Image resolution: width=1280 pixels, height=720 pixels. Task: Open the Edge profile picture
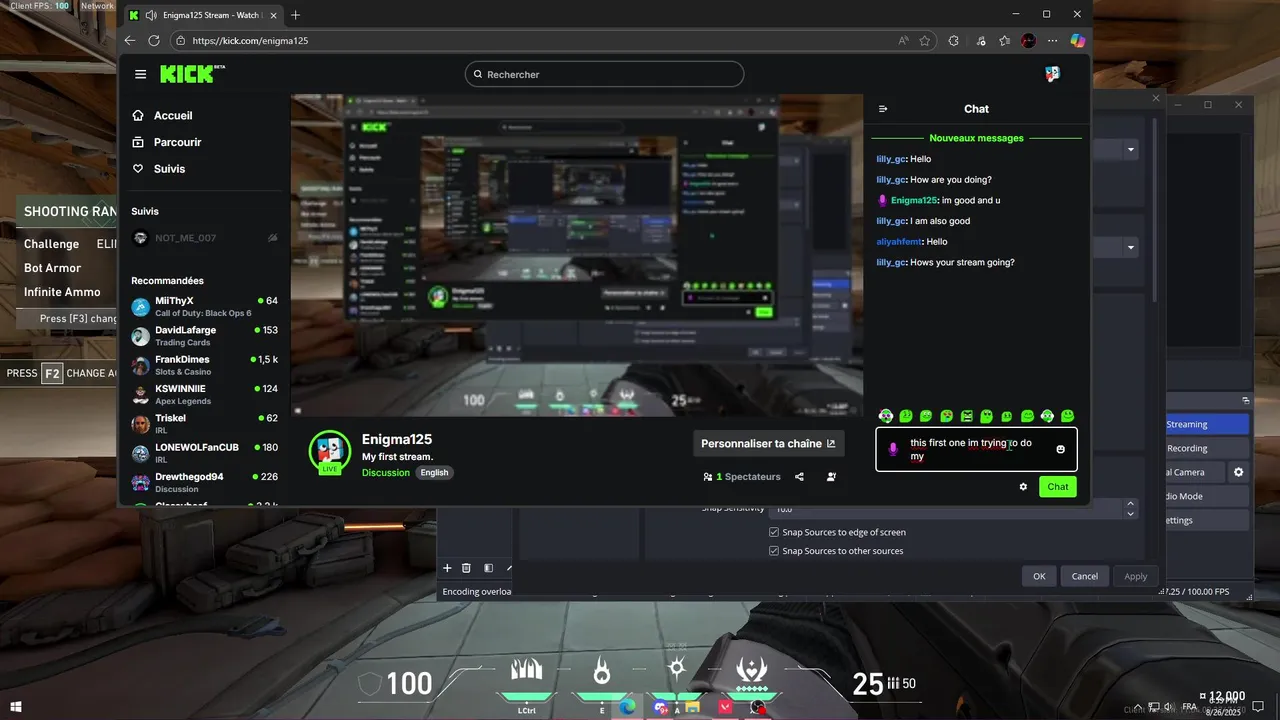(1028, 41)
